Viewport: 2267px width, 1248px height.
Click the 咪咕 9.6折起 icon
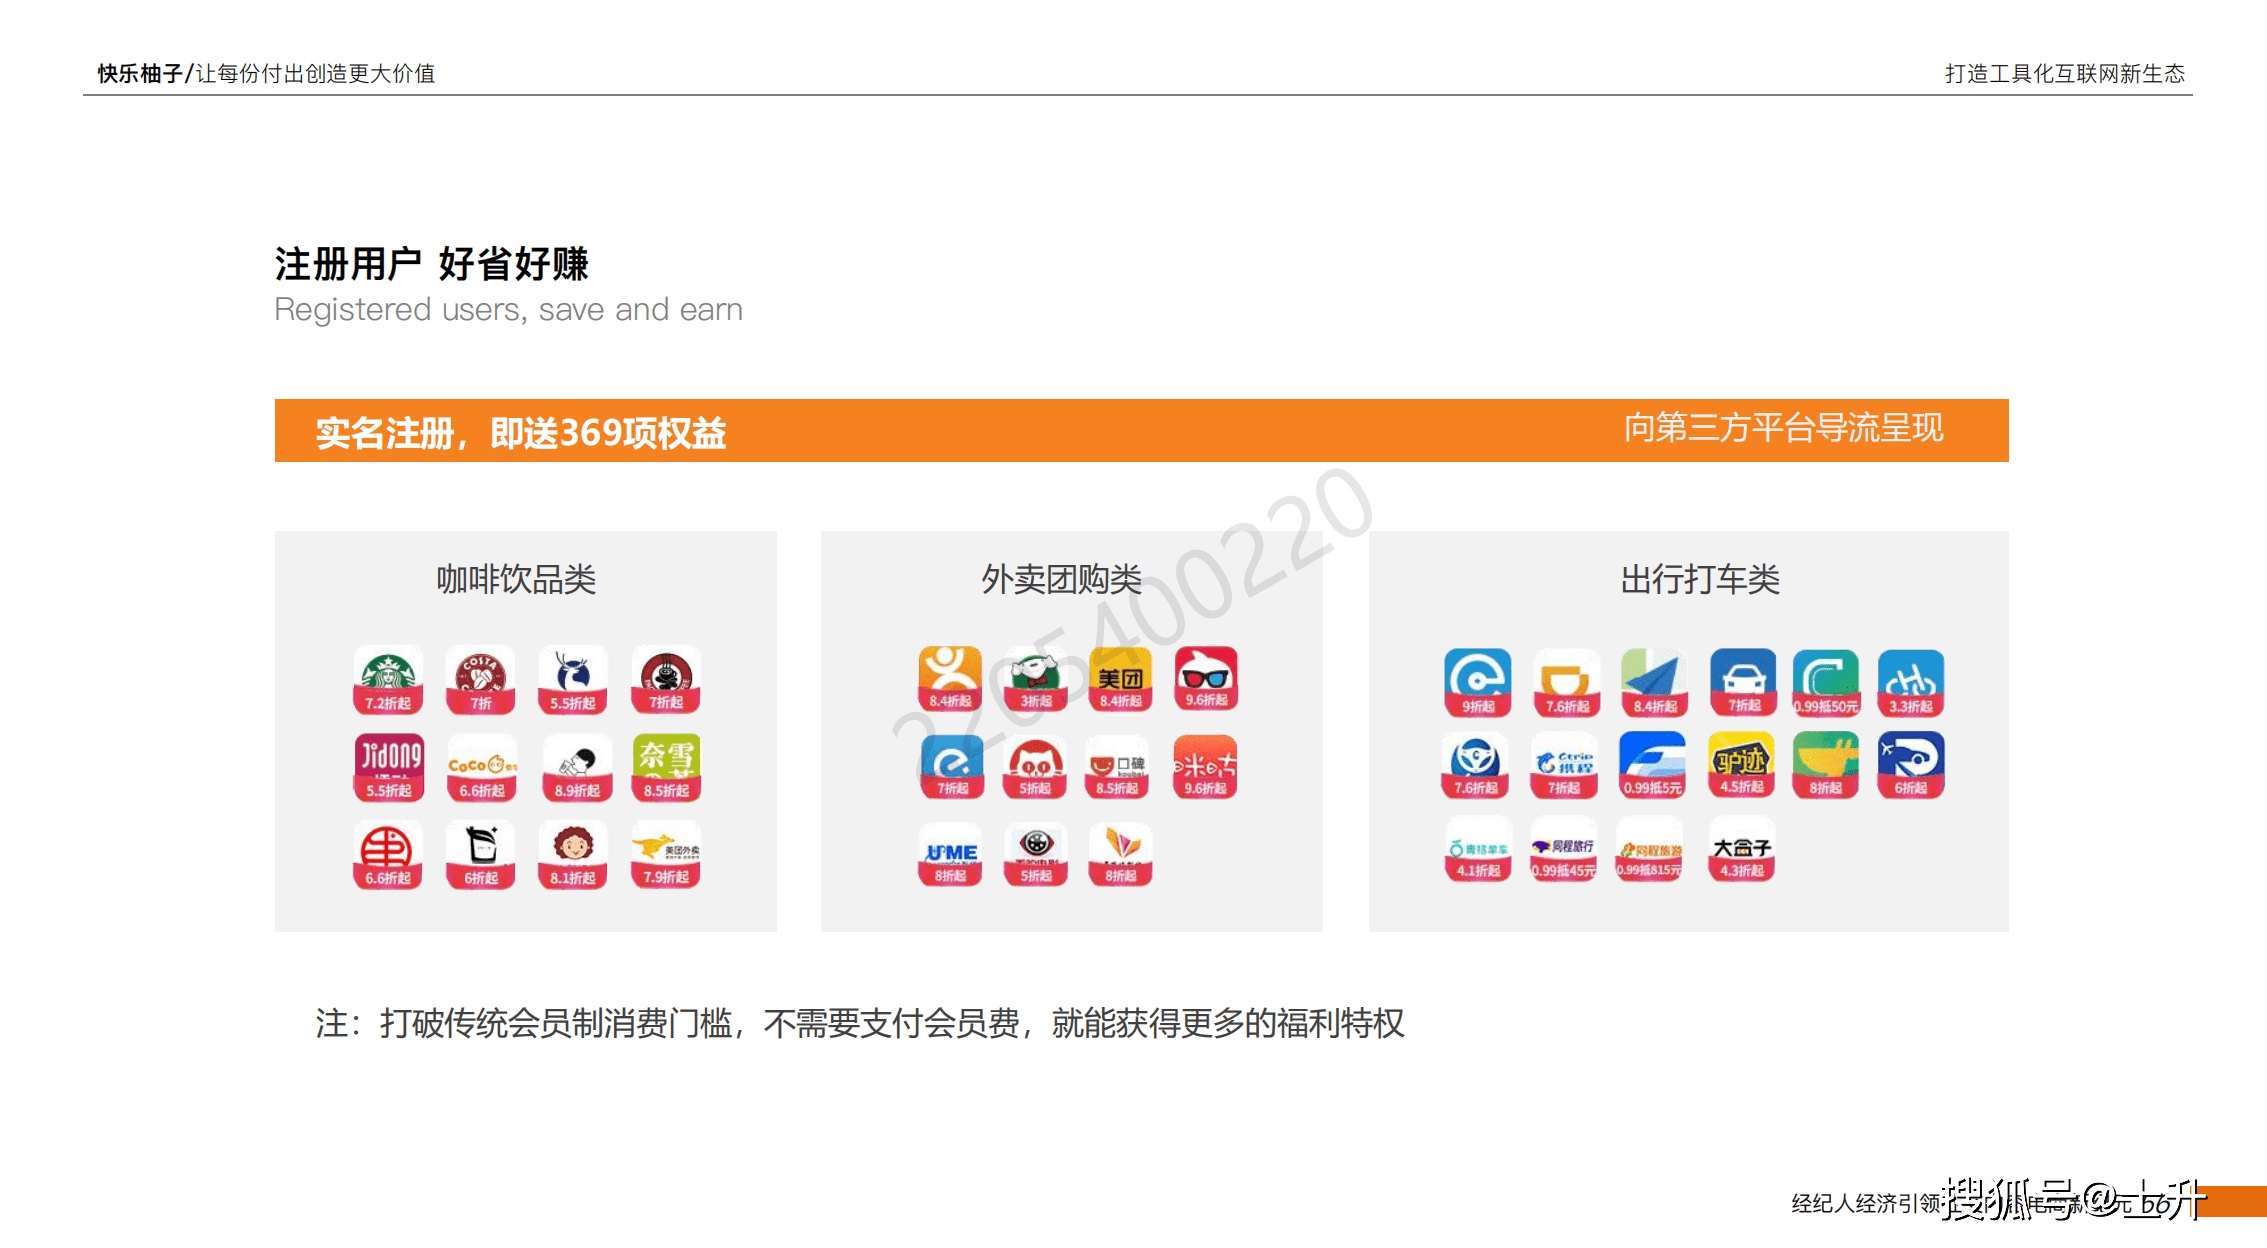1205,766
